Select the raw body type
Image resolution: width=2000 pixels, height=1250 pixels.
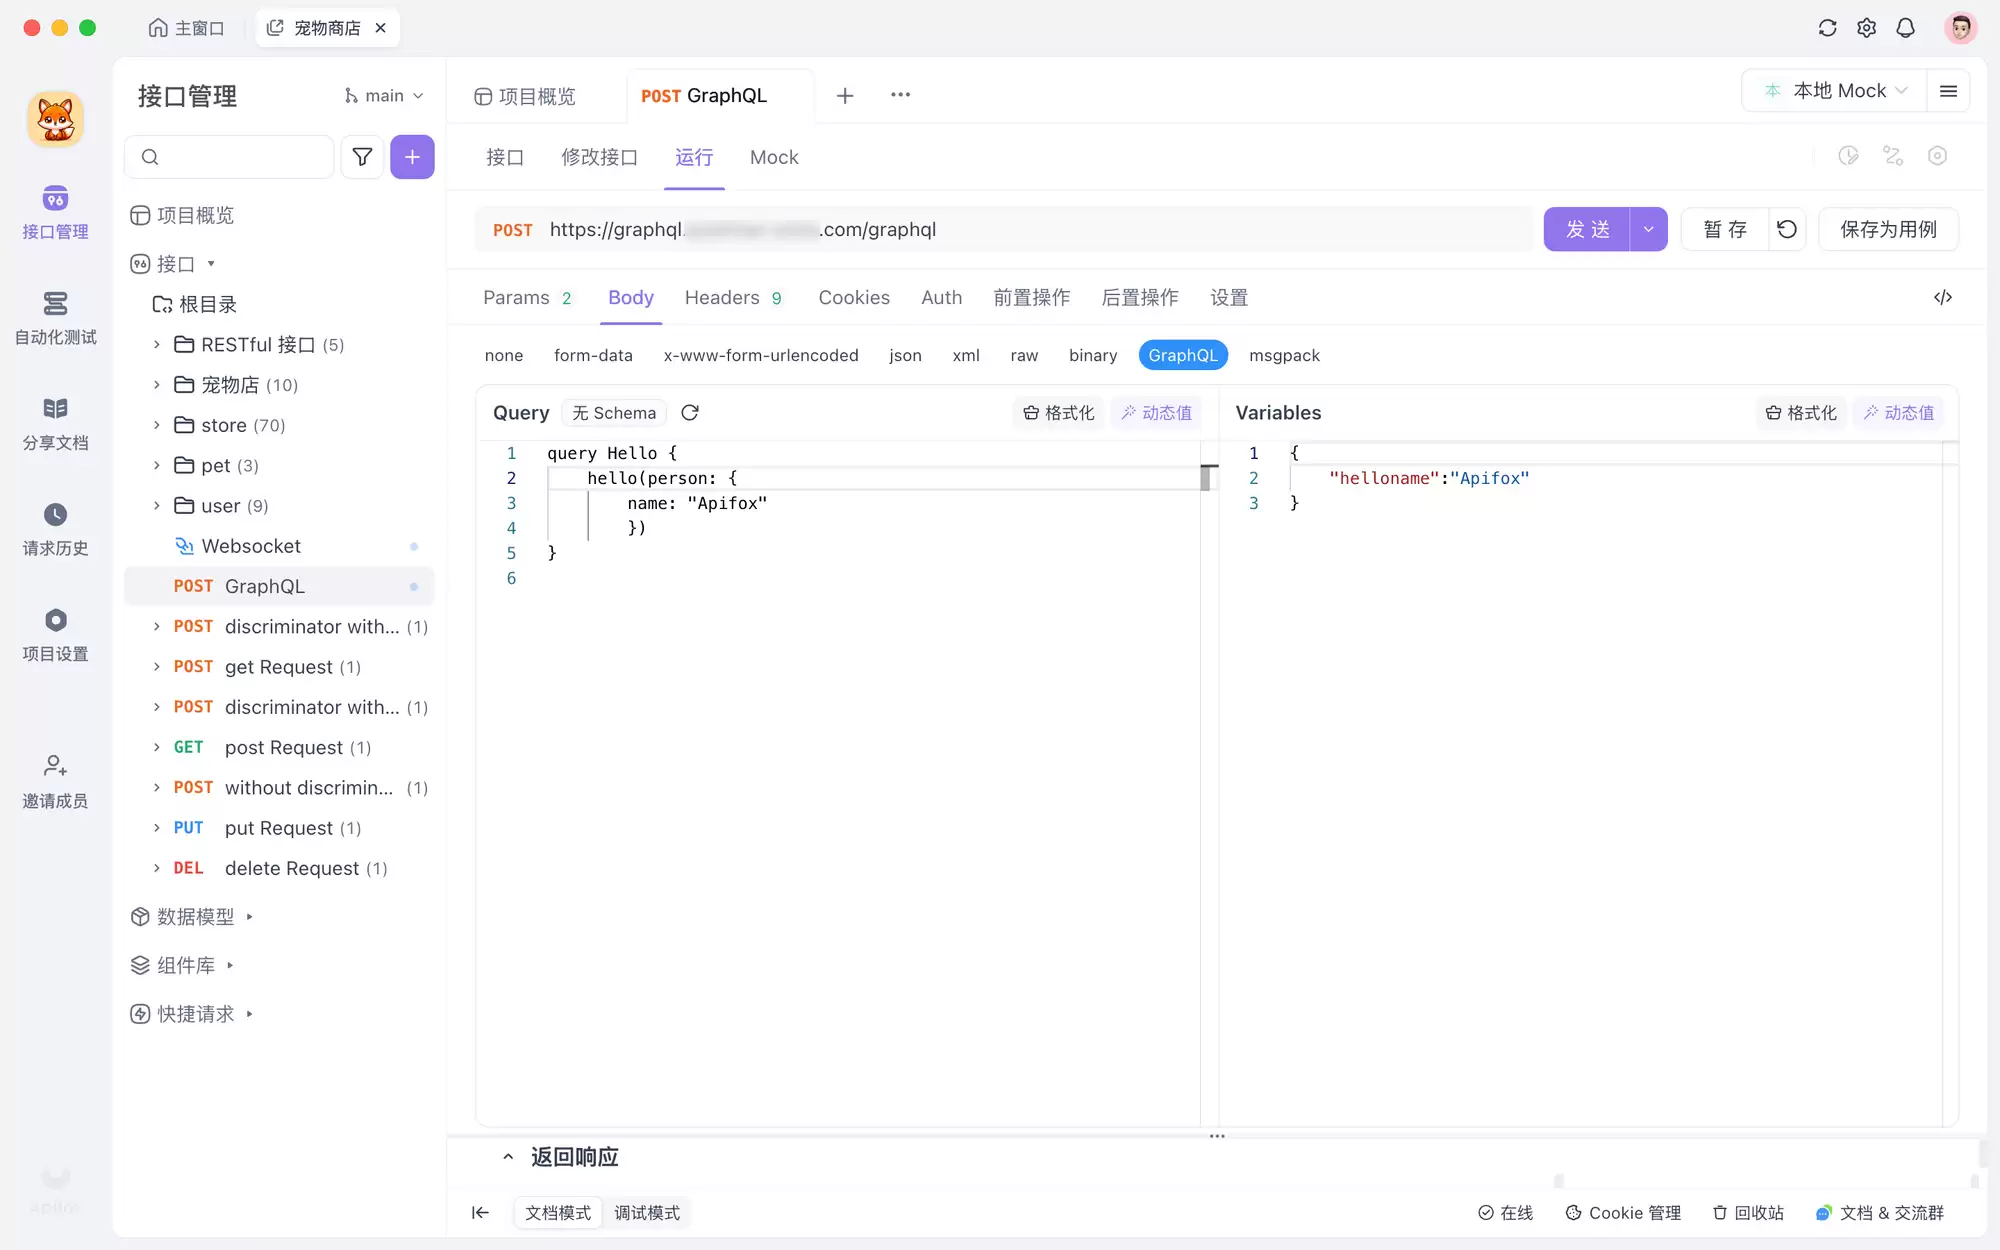click(1024, 356)
